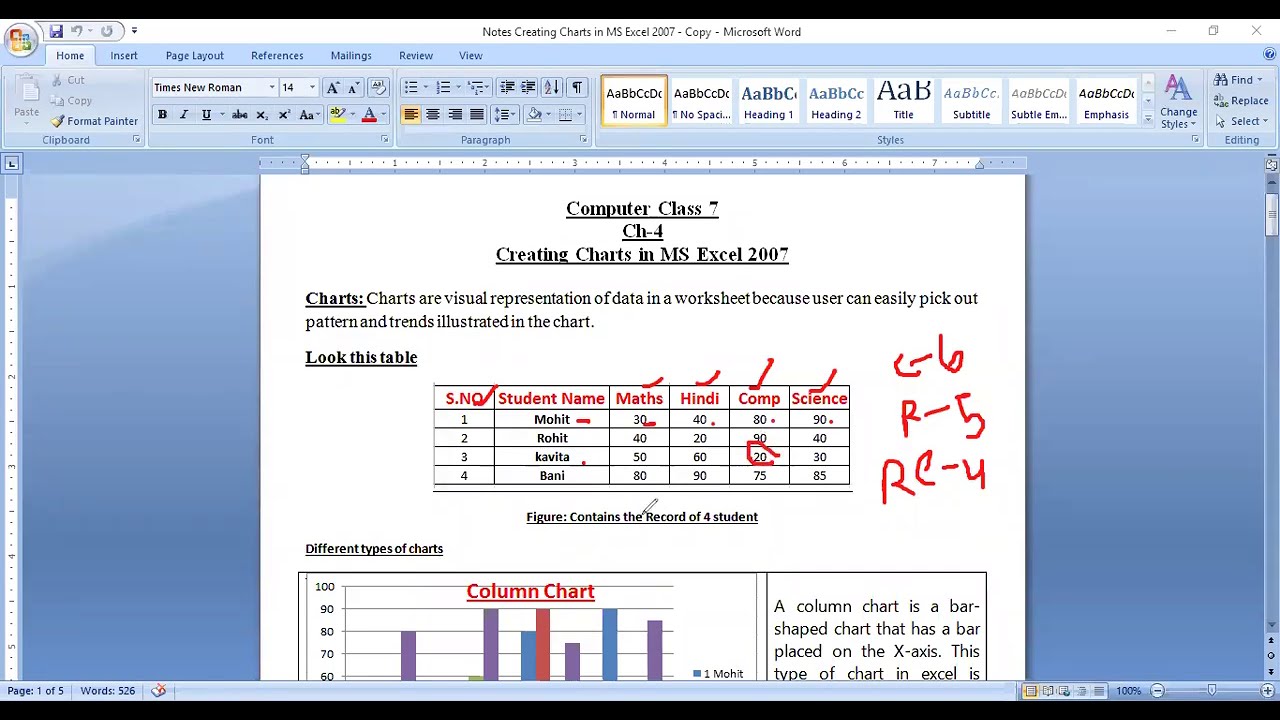
Task: Open the View ribbon tab
Action: (471, 56)
